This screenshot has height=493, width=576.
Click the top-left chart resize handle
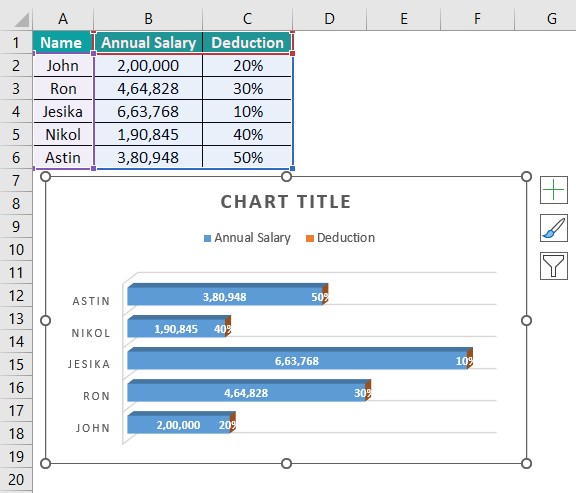coord(45,177)
